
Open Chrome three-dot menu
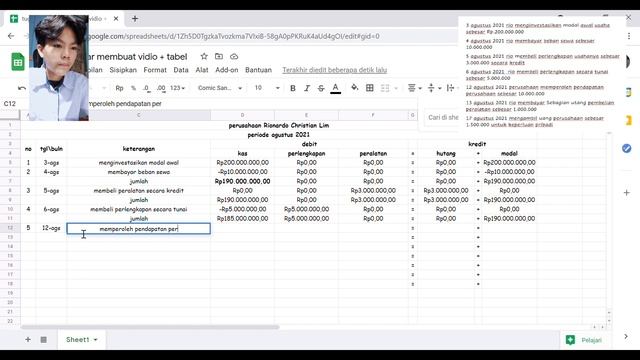(629, 36)
